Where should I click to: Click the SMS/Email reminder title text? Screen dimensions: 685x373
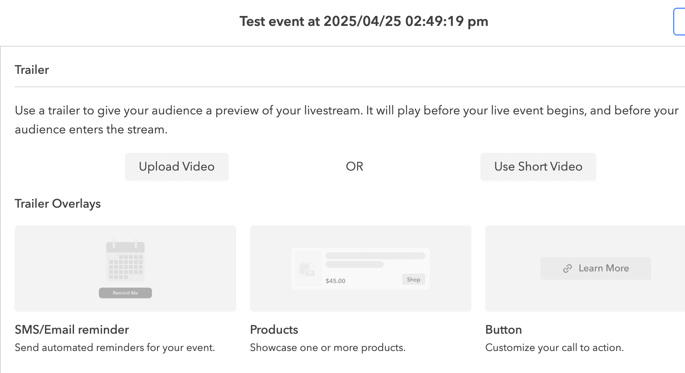click(x=72, y=329)
